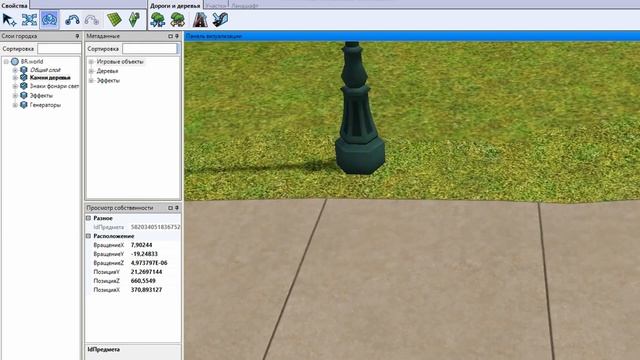Expand Игровые объекты in Метаданные

(x=91, y=62)
